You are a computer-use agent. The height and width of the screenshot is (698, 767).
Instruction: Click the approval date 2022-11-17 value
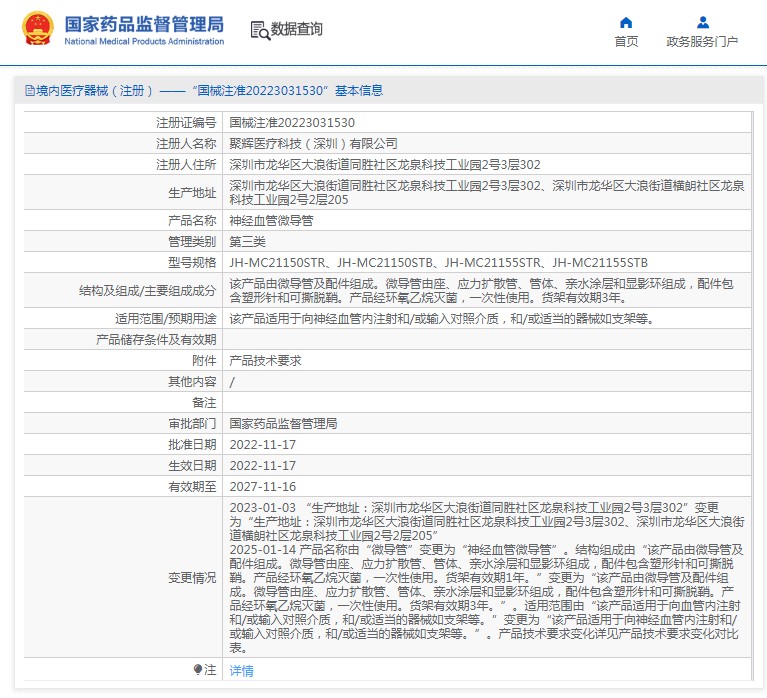click(x=262, y=445)
